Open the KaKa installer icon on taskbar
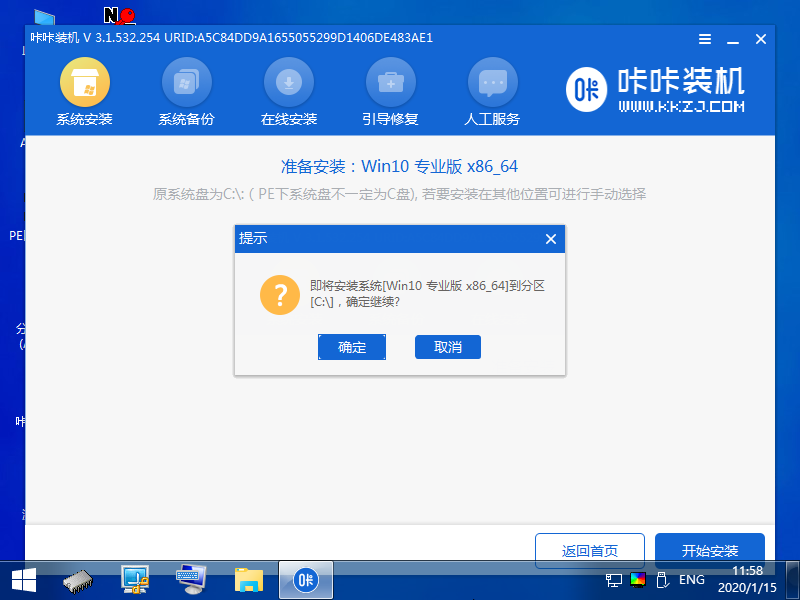Screen dimensions: 800x600 tap(305, 579)
